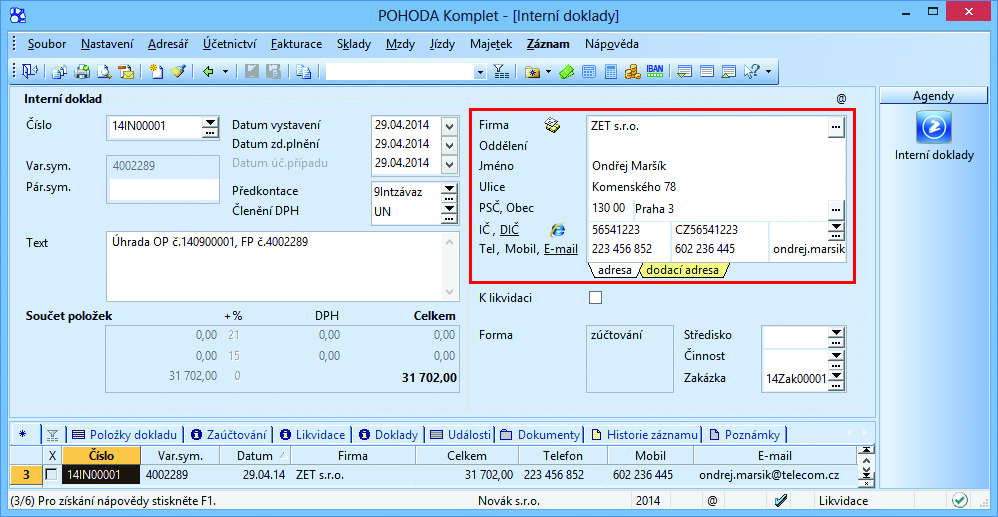Click the starred folder icon in toolbar
The height and width of the screenshot is (517, 998).
coord(533,72)
